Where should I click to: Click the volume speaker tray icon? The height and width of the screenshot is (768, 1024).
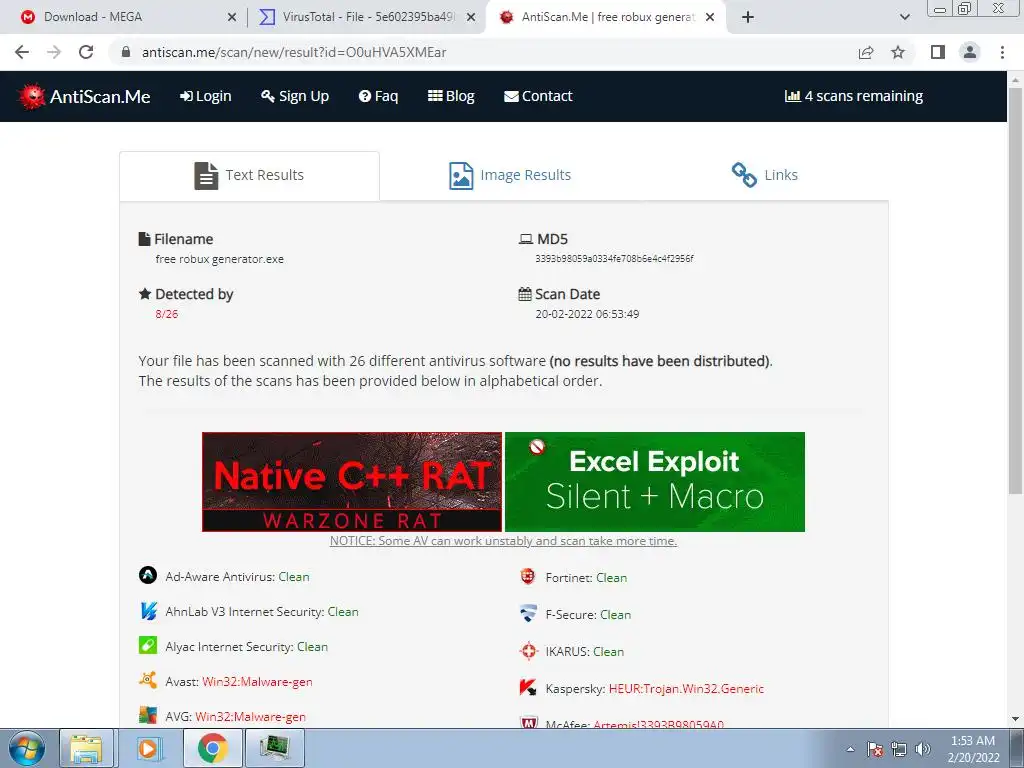click(x=923, y=749)
